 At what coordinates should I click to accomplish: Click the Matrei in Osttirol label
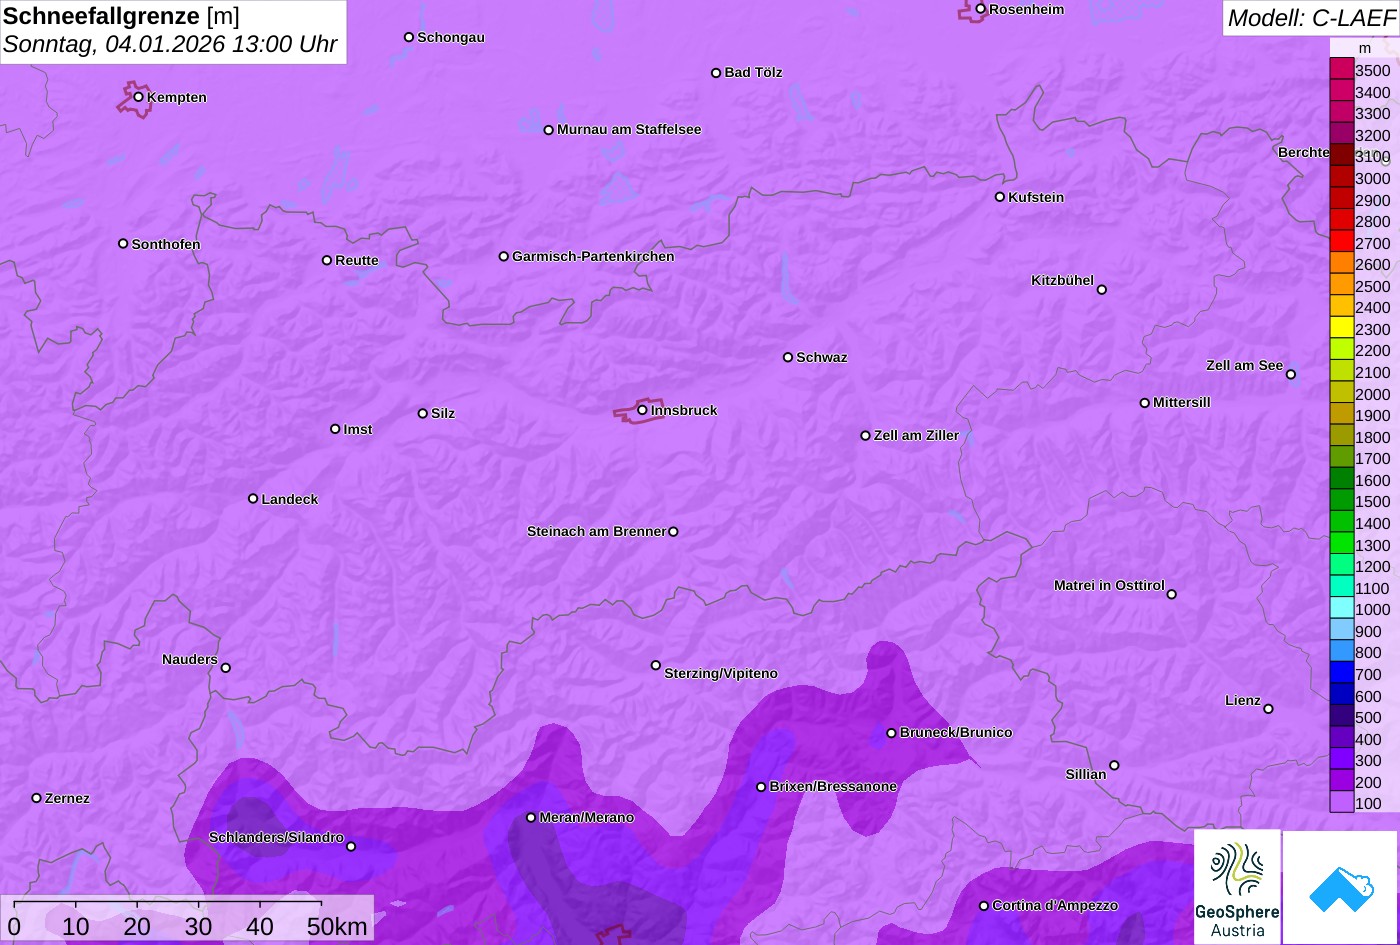point(1109,585)
